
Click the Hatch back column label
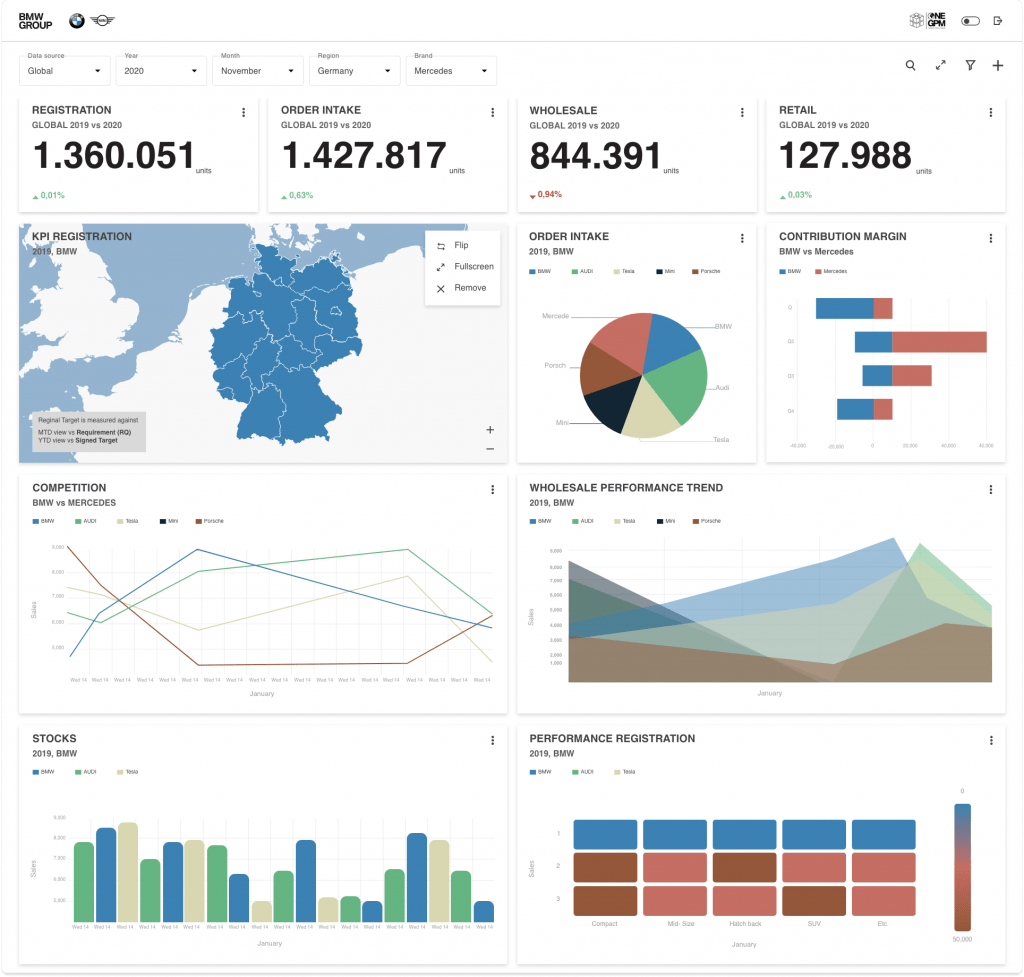click(745, 923)
